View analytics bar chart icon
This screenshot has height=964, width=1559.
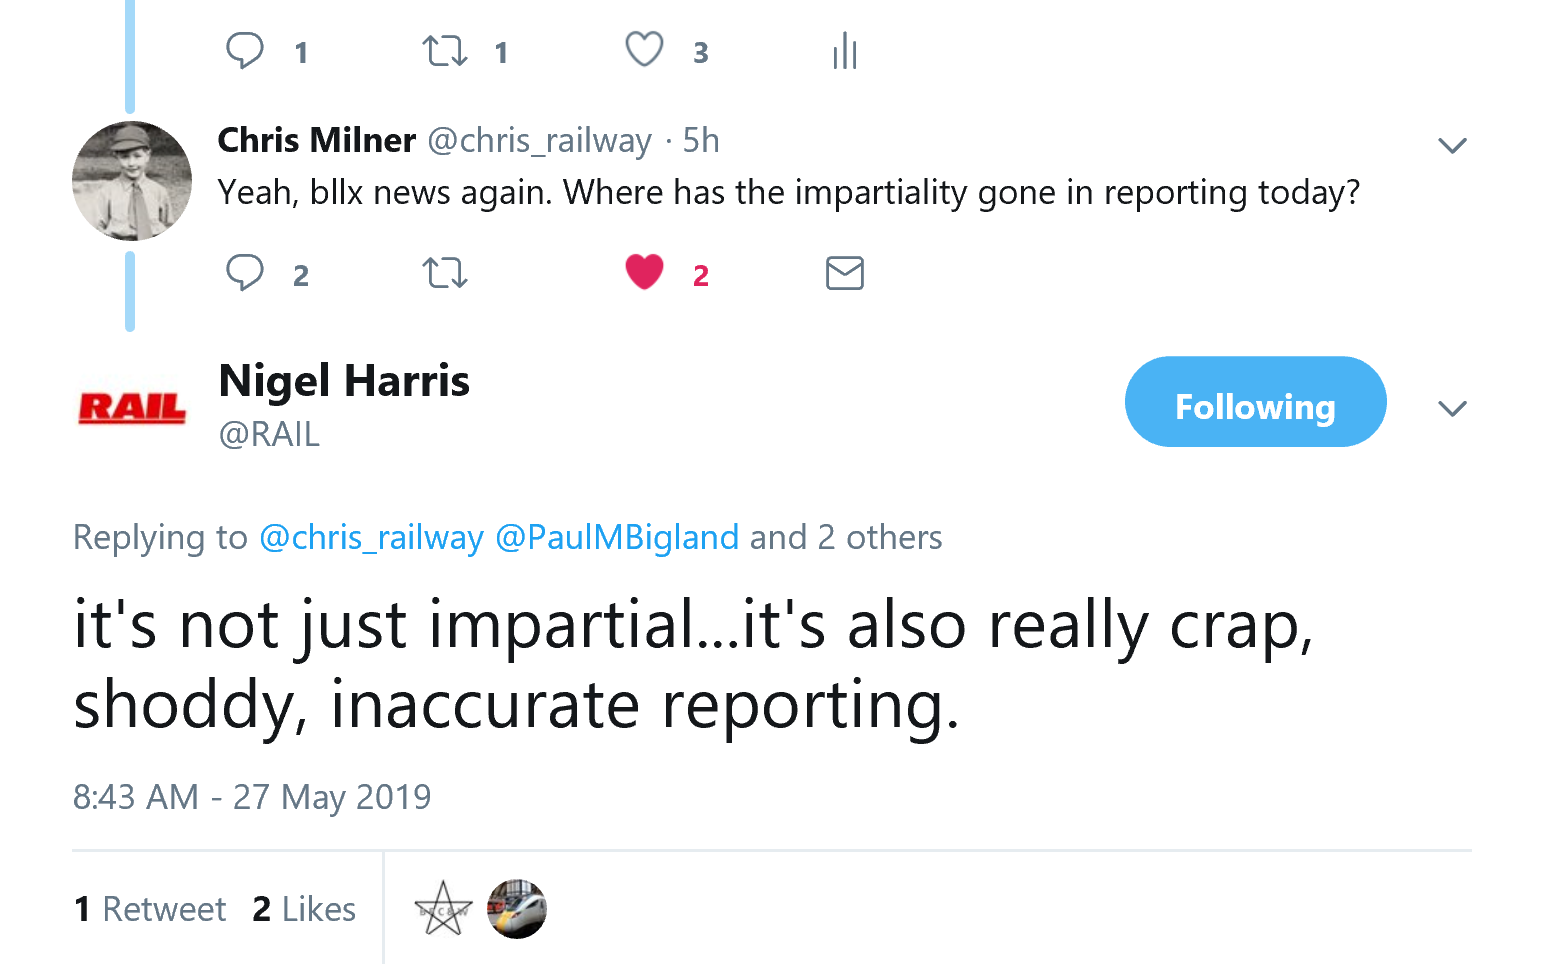tap(845, 50)
